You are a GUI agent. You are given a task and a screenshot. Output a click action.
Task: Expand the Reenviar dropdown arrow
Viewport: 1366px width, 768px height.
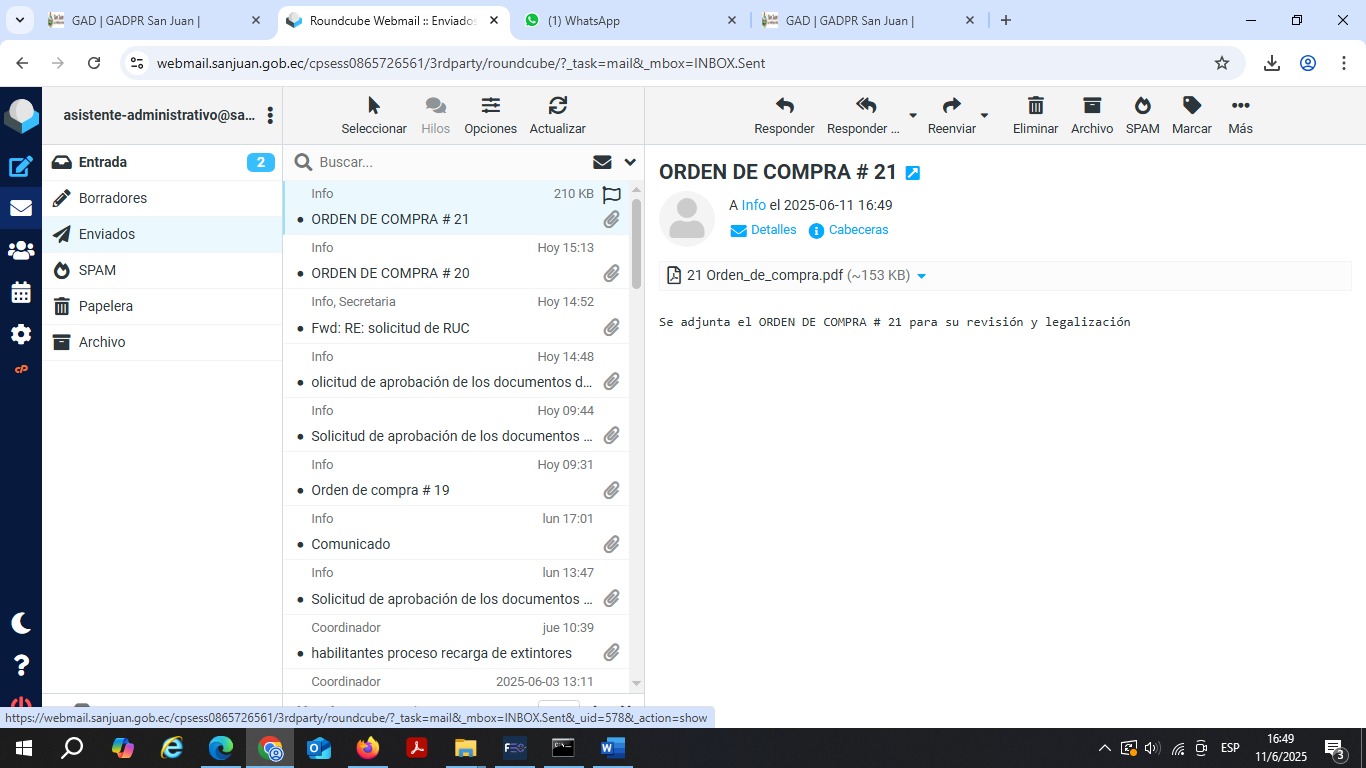point(984,116)
